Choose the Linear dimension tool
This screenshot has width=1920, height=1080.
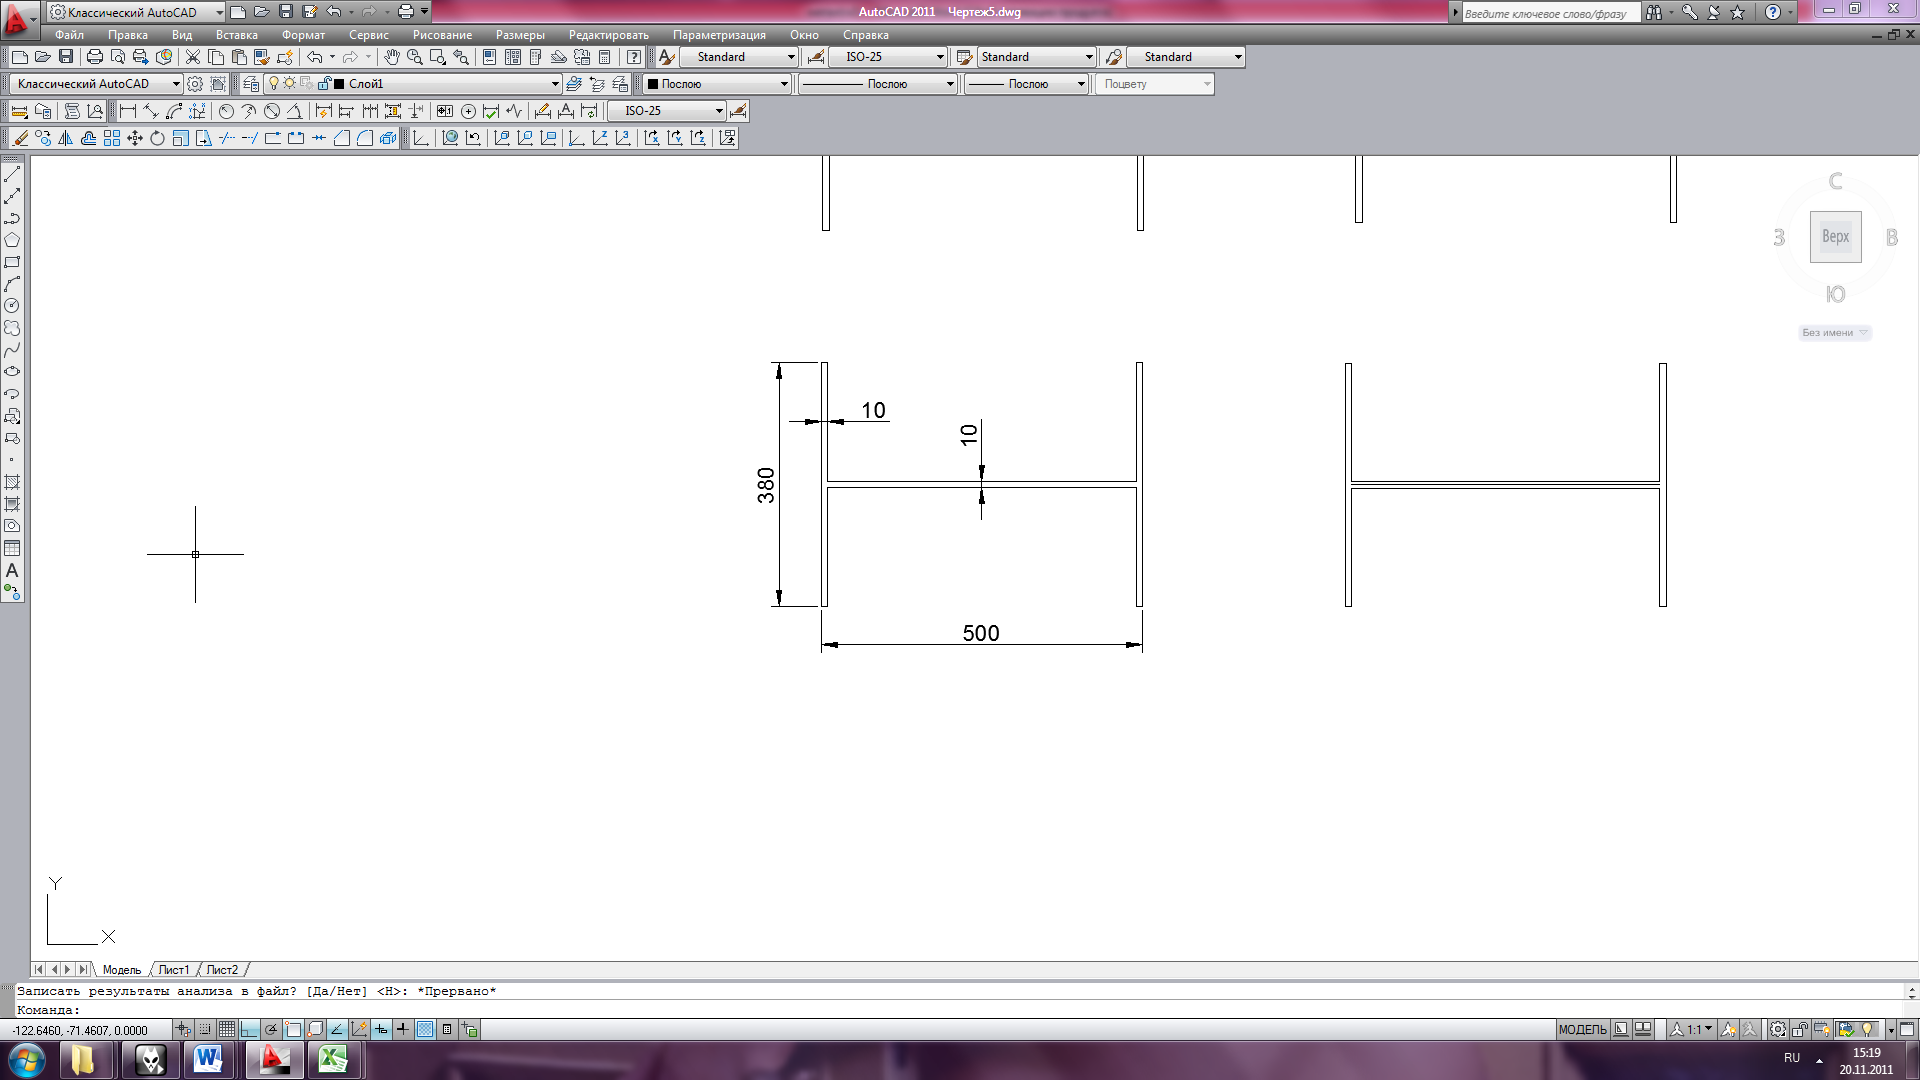pyautogui.click(x=127, y=111)
